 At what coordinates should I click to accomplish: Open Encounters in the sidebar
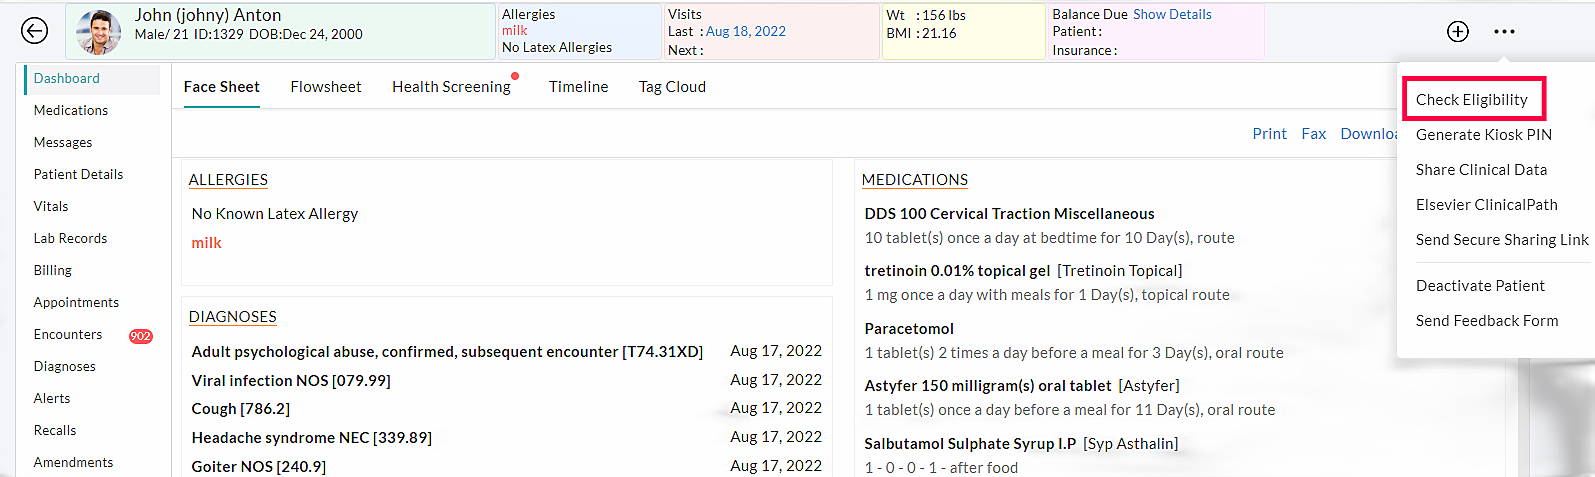pyautogui.click(x=68, y=335)
